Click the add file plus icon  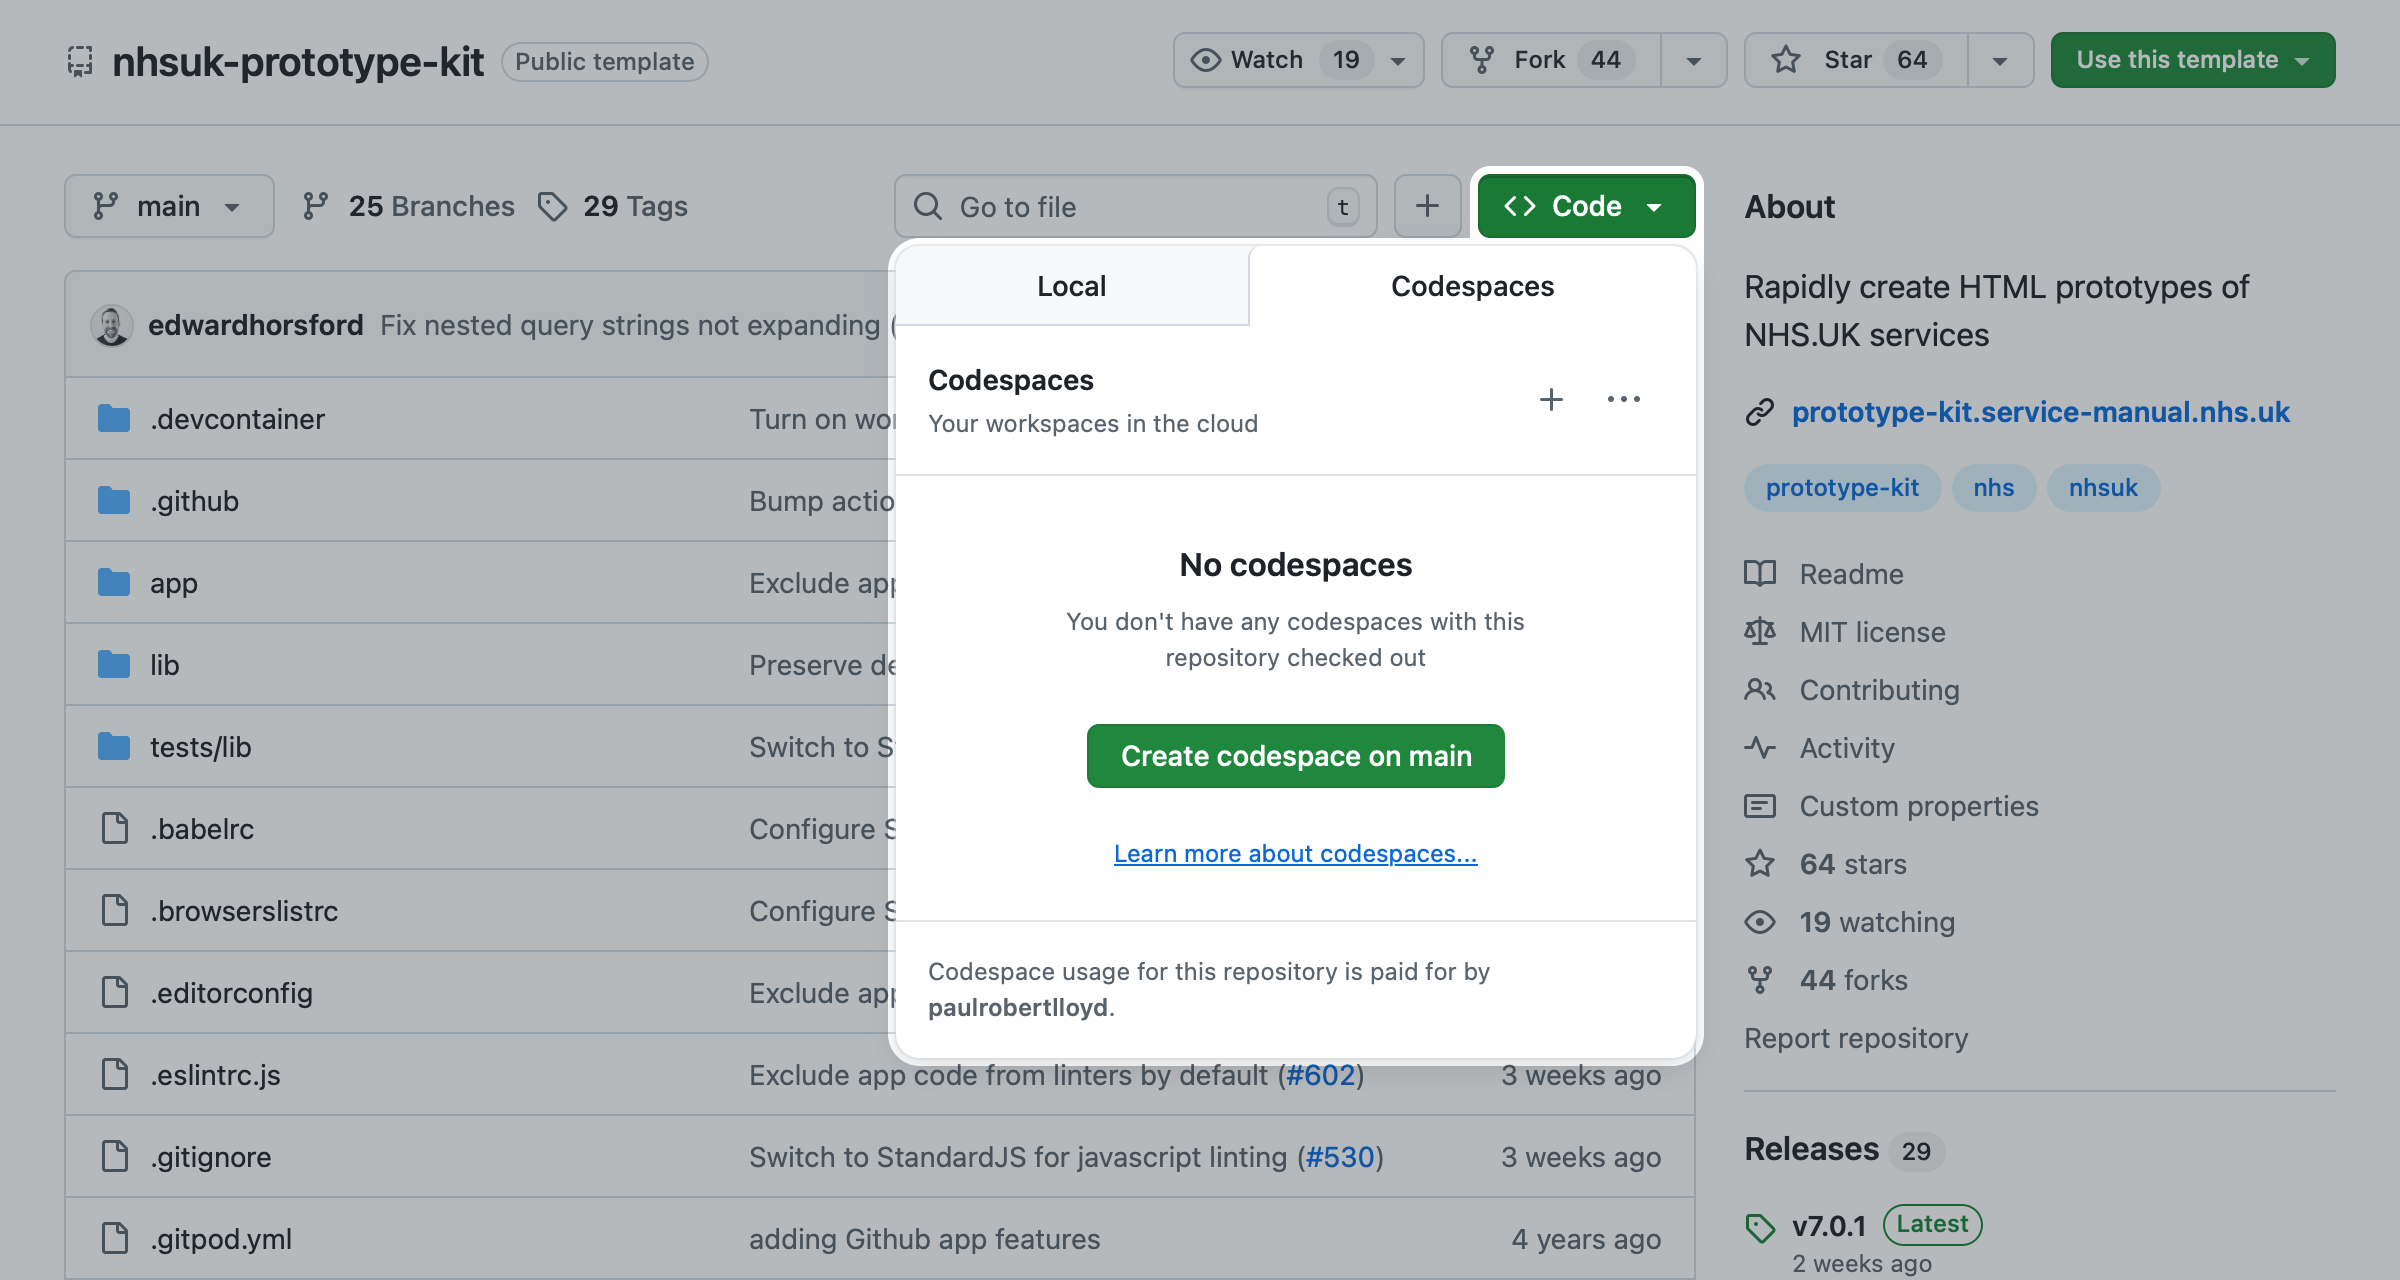[1427, 206]
